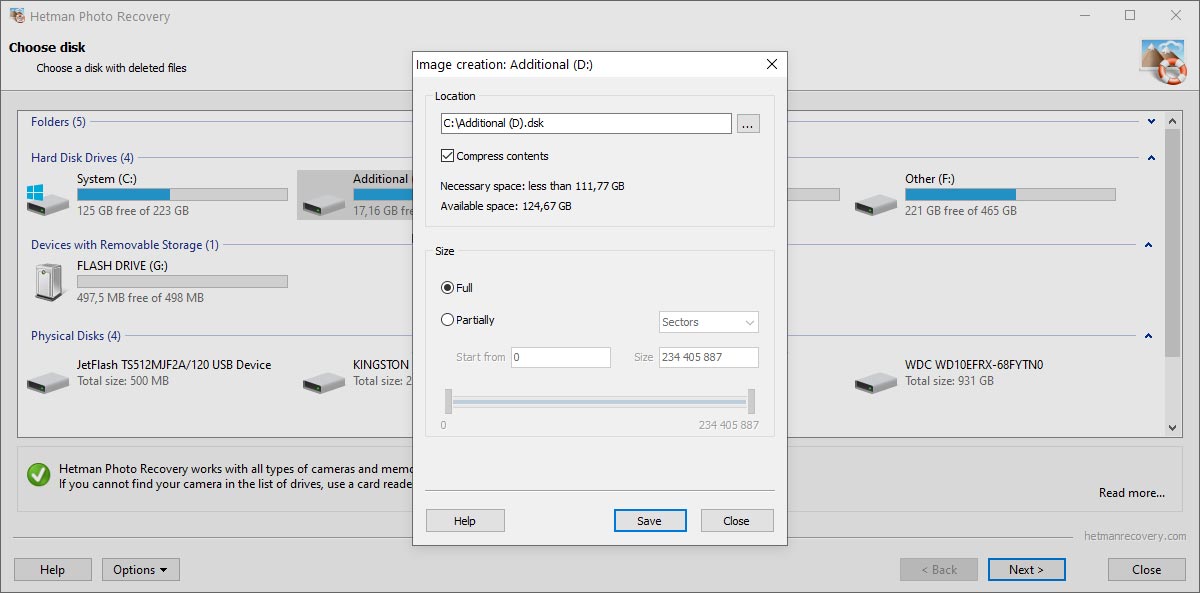Collapse the Hard Disk Drives (4) section

point(1151,158)
